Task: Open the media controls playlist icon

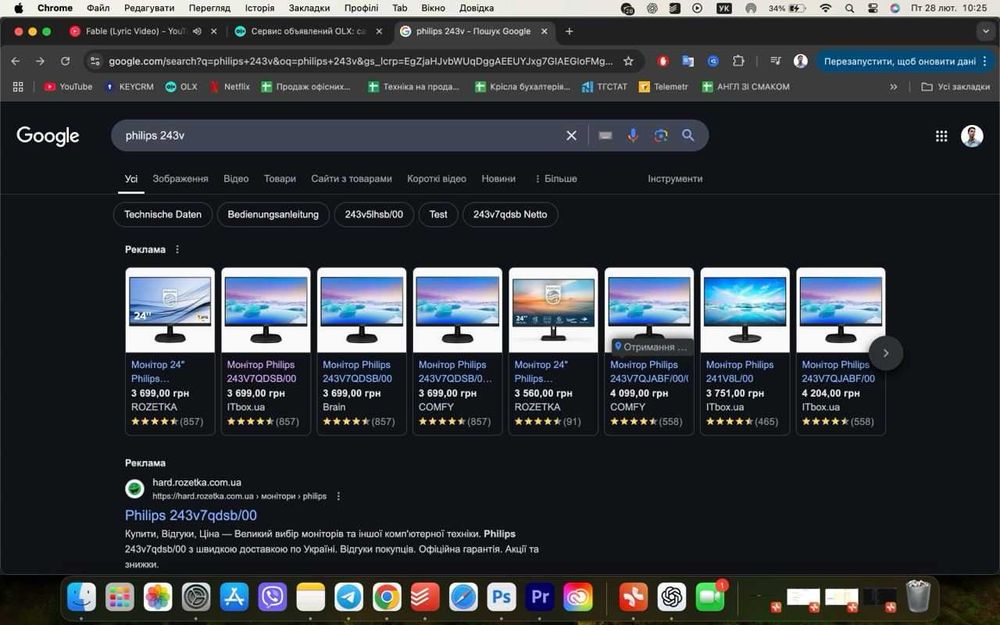Action: point(776,61)
